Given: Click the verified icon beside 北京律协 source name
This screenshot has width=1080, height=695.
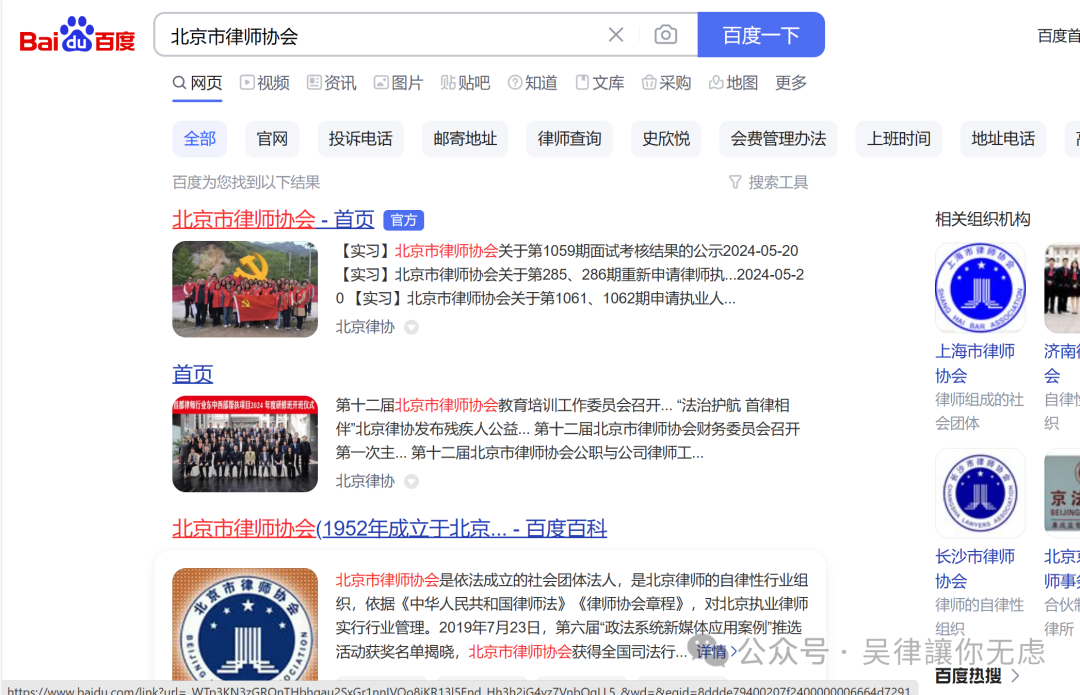Looking at the screenshot, I should (410, 326).
